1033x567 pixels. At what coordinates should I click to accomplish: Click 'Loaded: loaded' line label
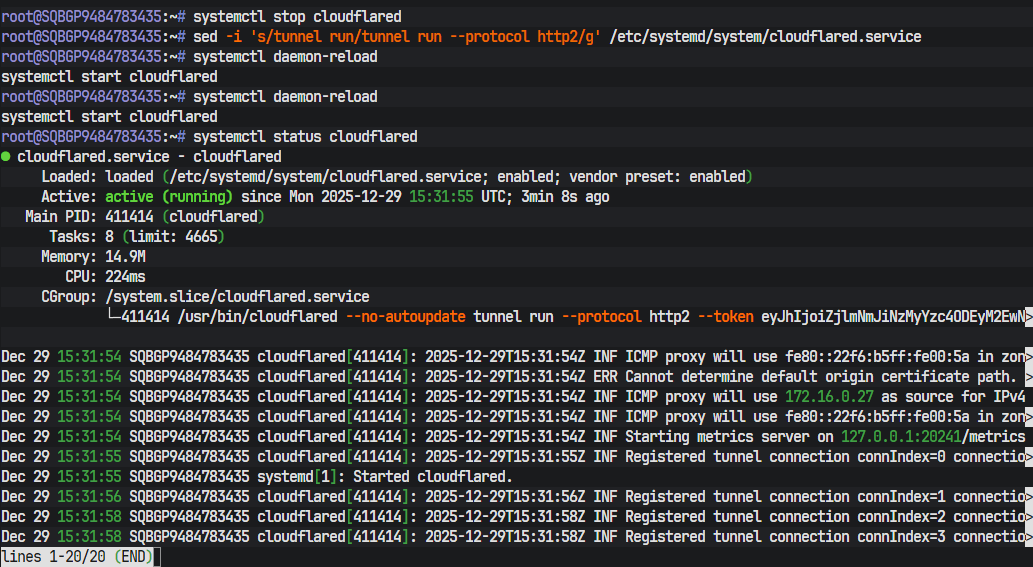click(x=98, y=176)
